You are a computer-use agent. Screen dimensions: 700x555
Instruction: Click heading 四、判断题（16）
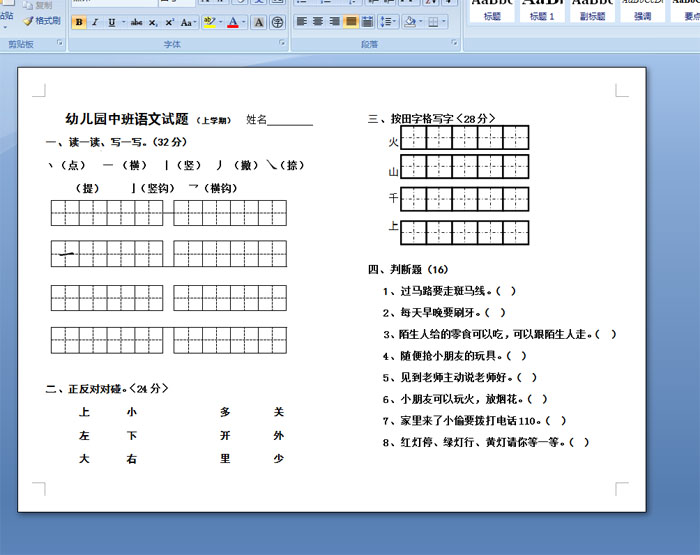click(408, 269)
